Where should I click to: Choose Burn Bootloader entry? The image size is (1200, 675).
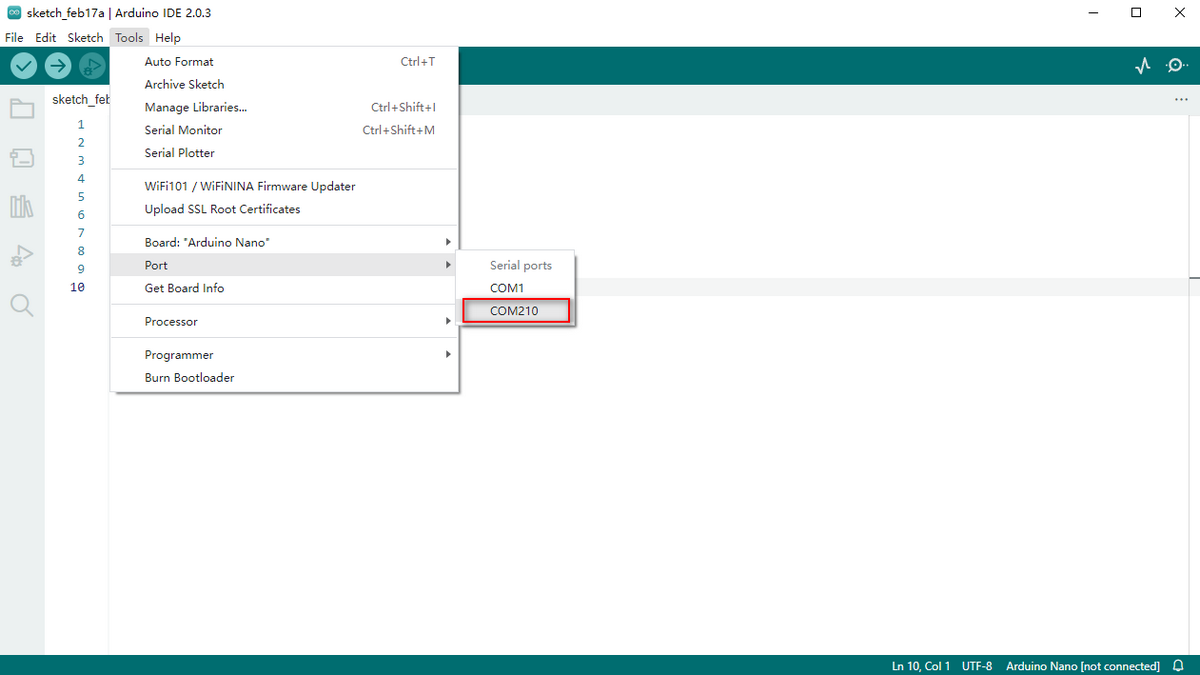click(x=285, y=378)
